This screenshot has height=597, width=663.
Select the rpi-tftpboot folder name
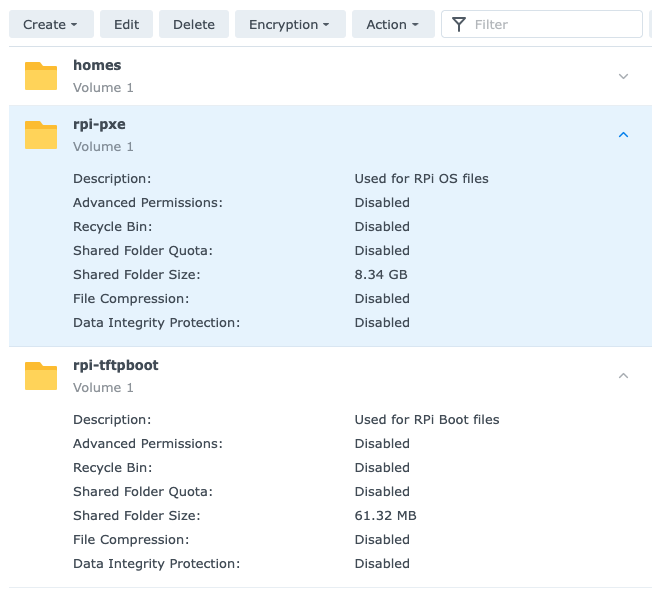point(115,365)
